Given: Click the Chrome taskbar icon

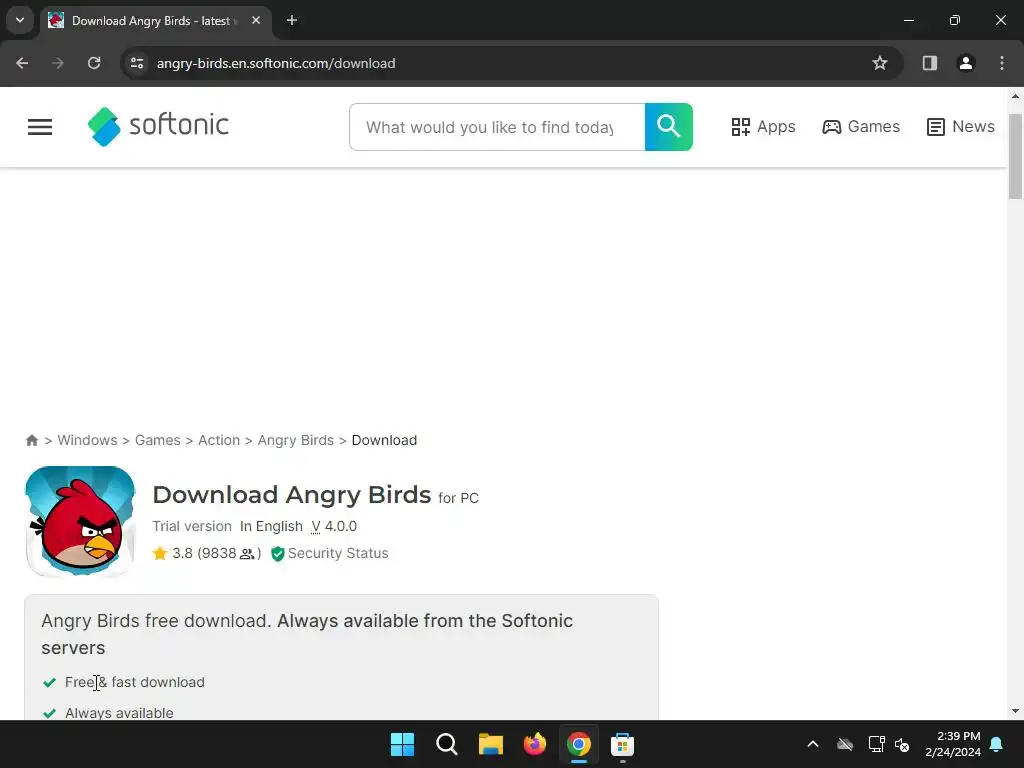Looking at the screenshot, I should (579, 744).
